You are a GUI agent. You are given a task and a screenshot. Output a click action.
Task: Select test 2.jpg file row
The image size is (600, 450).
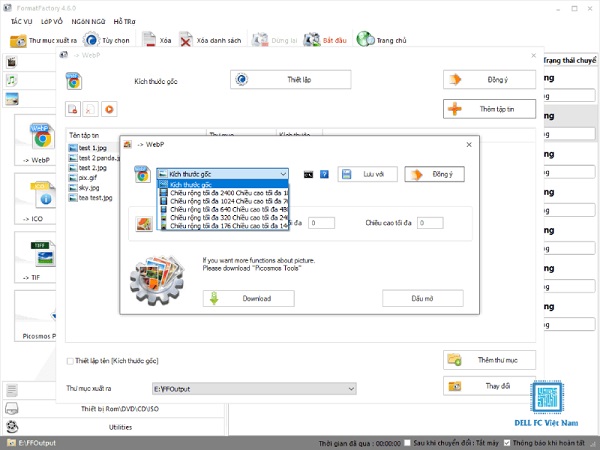tap(88, 168)
